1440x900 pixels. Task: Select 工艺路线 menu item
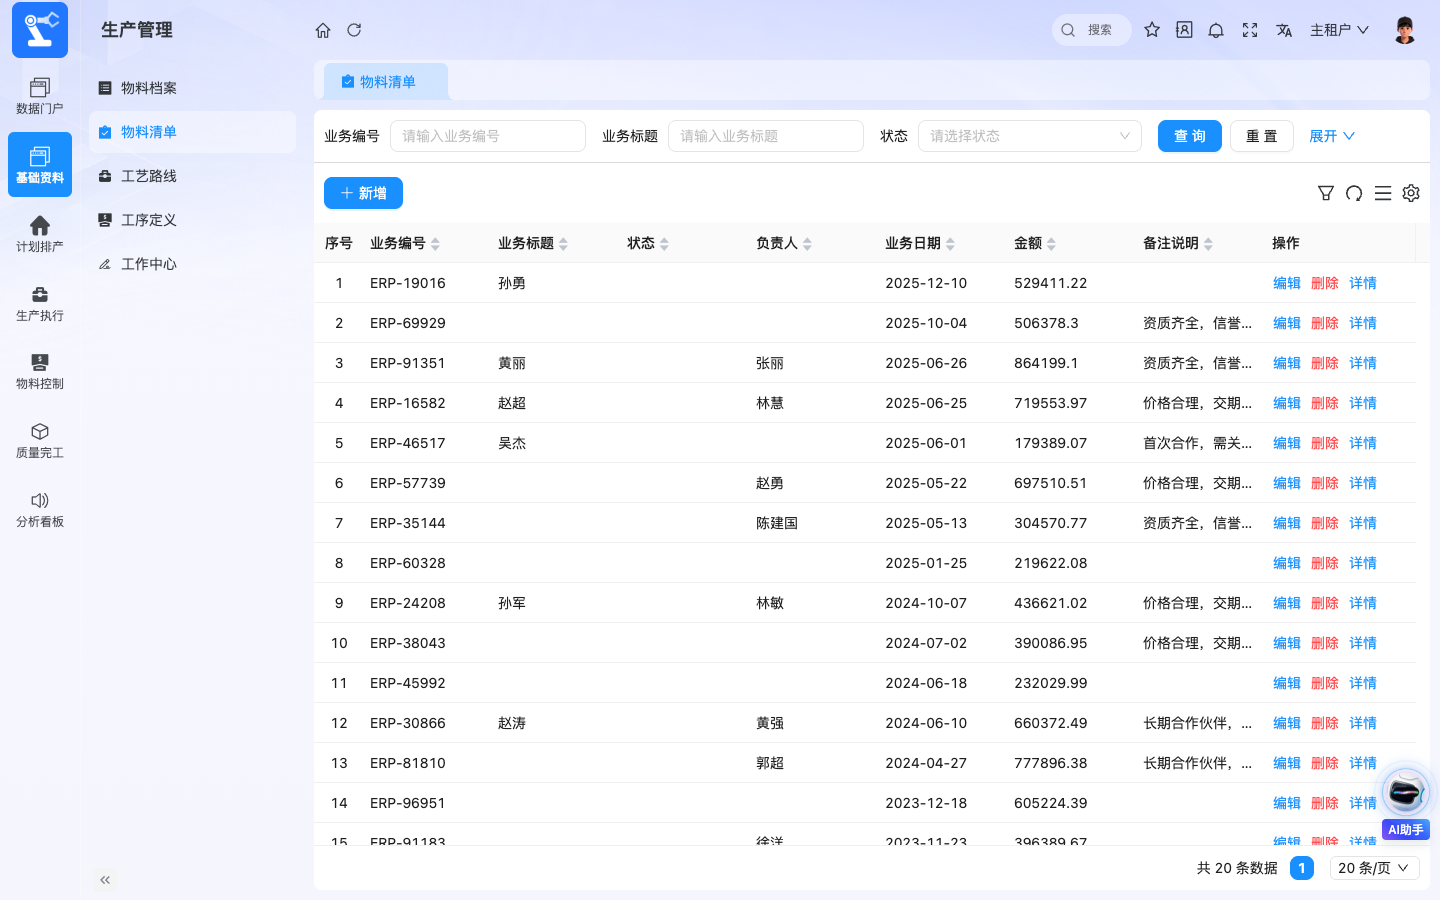(192, 176)
